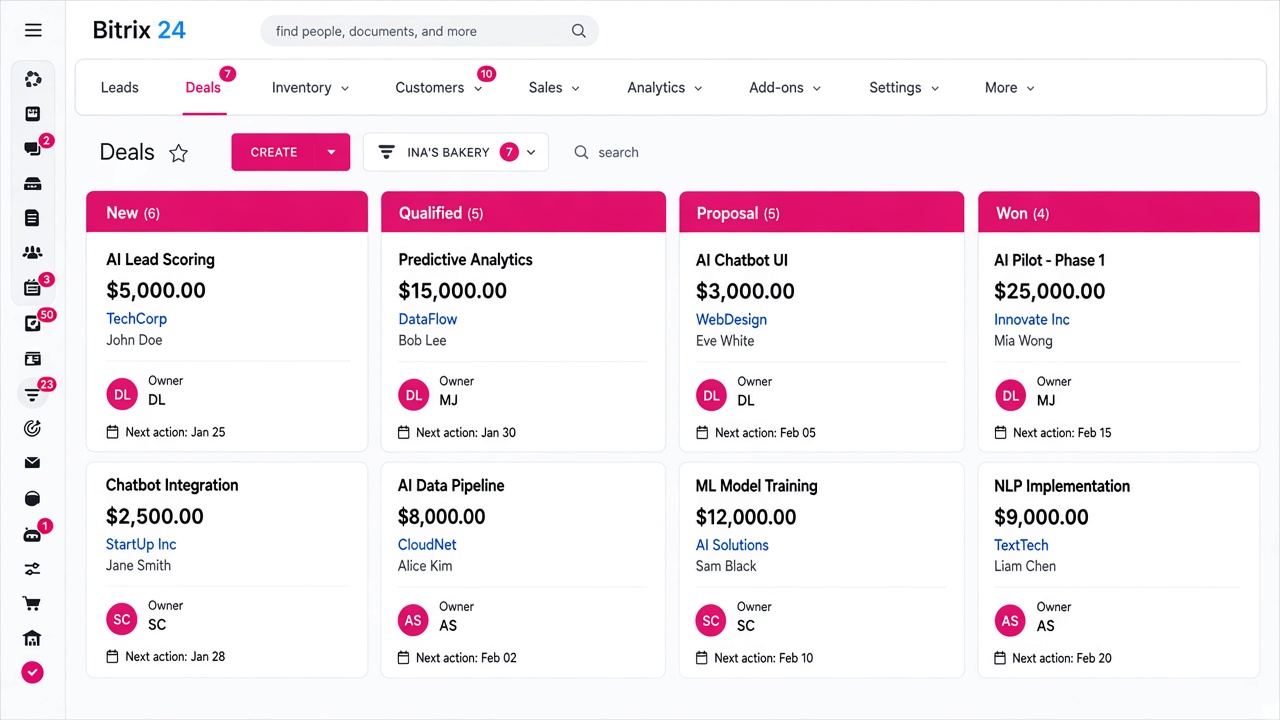Open the drive storage sidebar icon
The width and height of the screenshot is (1280, 720).
click(x=33, y=184)
